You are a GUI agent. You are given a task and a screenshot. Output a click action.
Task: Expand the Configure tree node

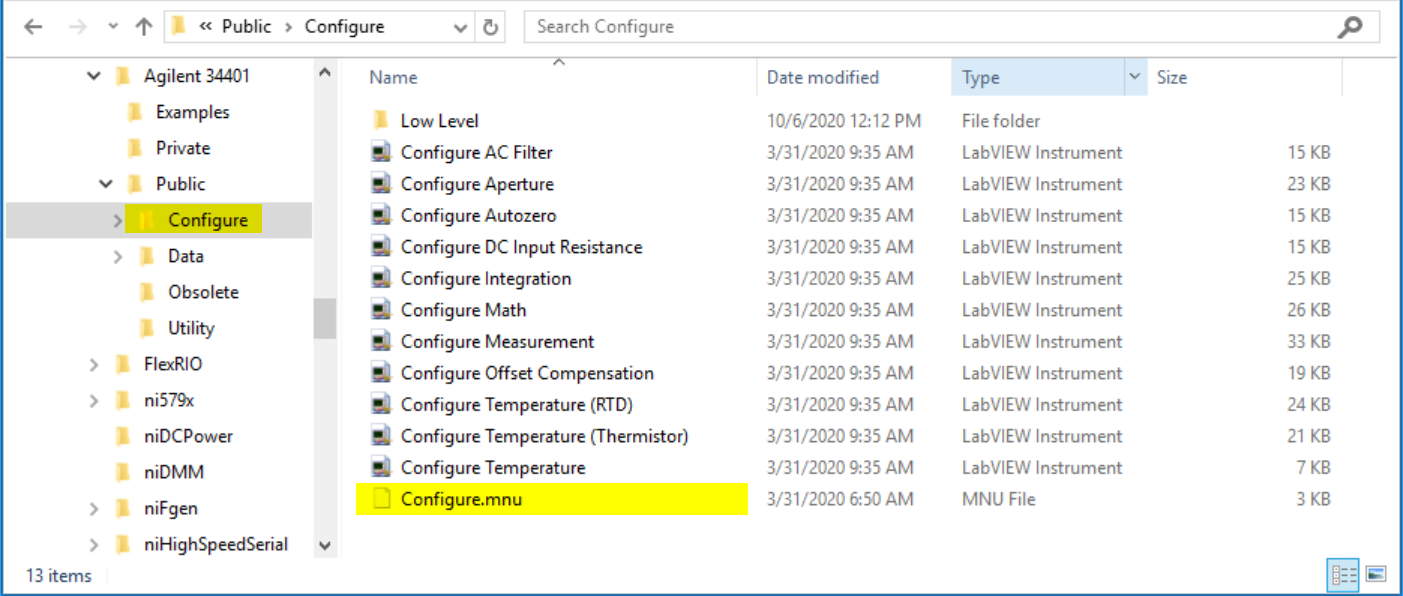(118, 220)
